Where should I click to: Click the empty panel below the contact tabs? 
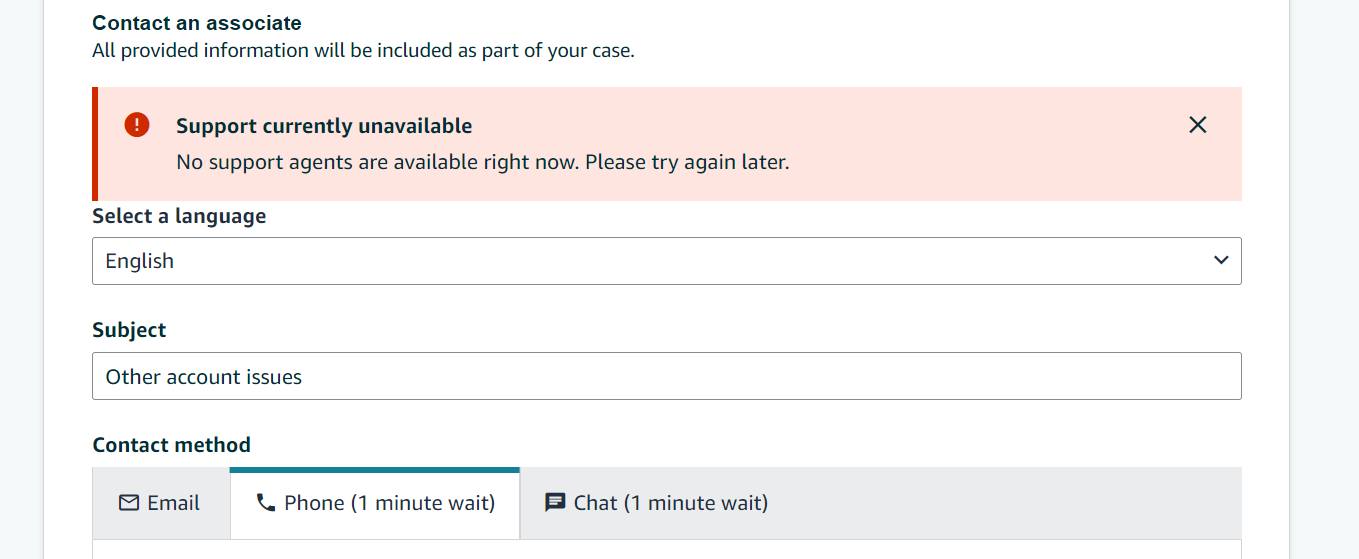(667, 549)
